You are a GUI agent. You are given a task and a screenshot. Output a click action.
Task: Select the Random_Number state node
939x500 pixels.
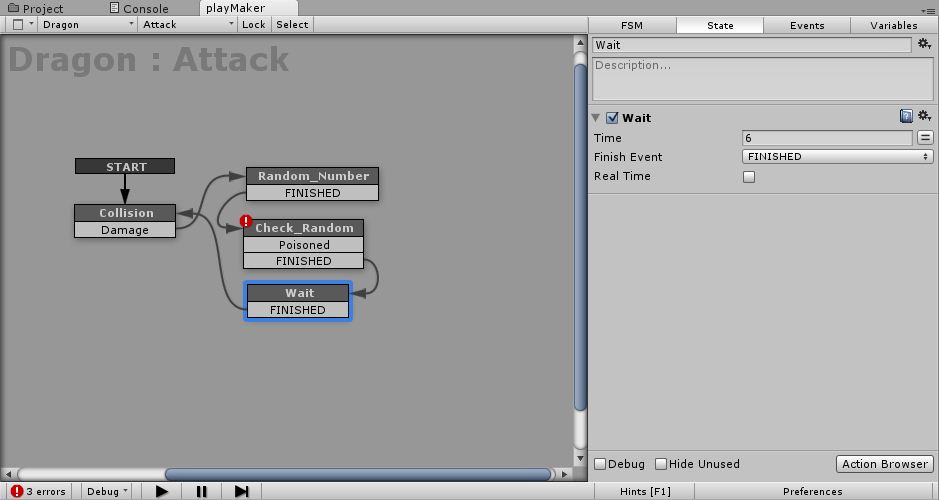click(x=313, y=176)
